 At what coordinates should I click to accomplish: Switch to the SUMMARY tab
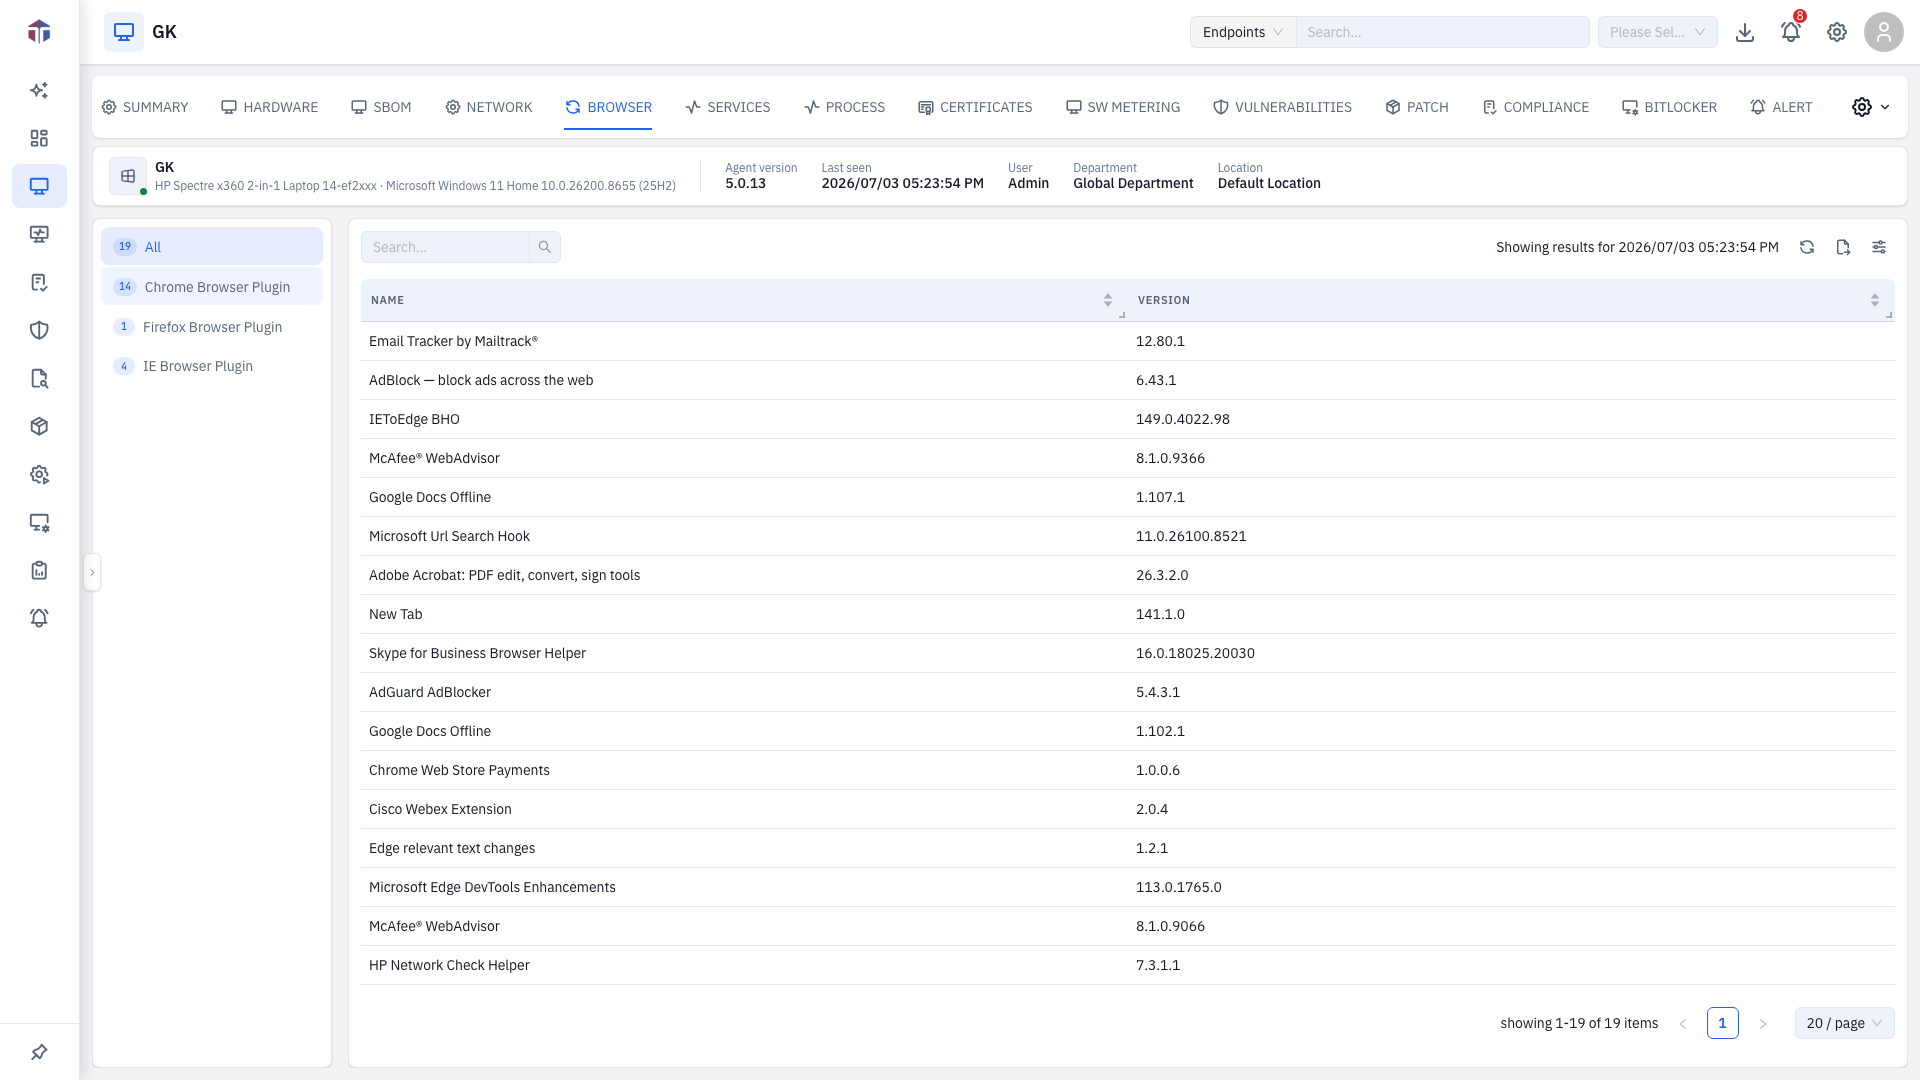pyautogui.click(x=145, y=107)
